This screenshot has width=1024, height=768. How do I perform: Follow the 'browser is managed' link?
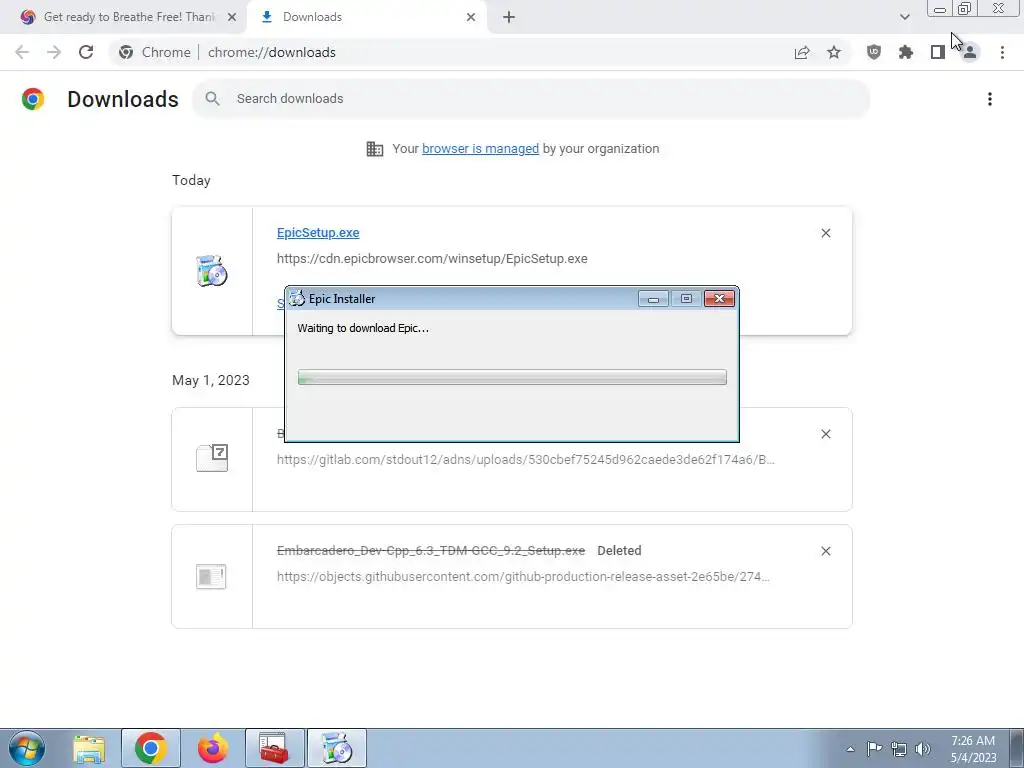coord(481,148)
